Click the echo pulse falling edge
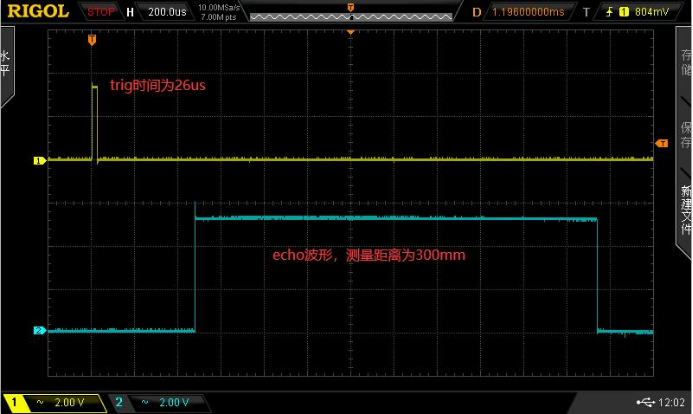The image size is (693, 414). [597, 275]
